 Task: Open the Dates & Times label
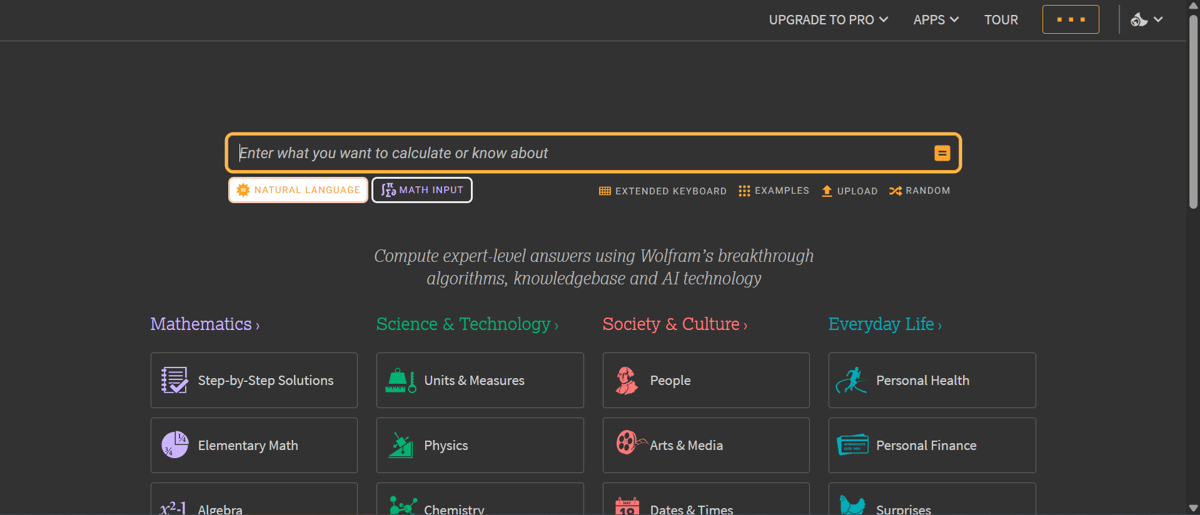(692, 509)
